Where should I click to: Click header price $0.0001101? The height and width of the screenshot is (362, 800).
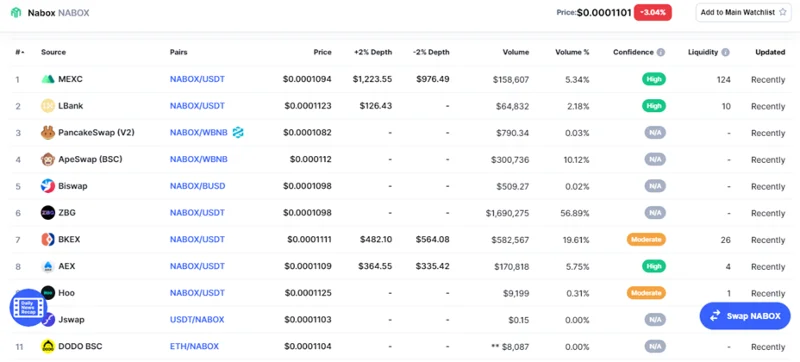pyautogui.click(x=604, y=12)
